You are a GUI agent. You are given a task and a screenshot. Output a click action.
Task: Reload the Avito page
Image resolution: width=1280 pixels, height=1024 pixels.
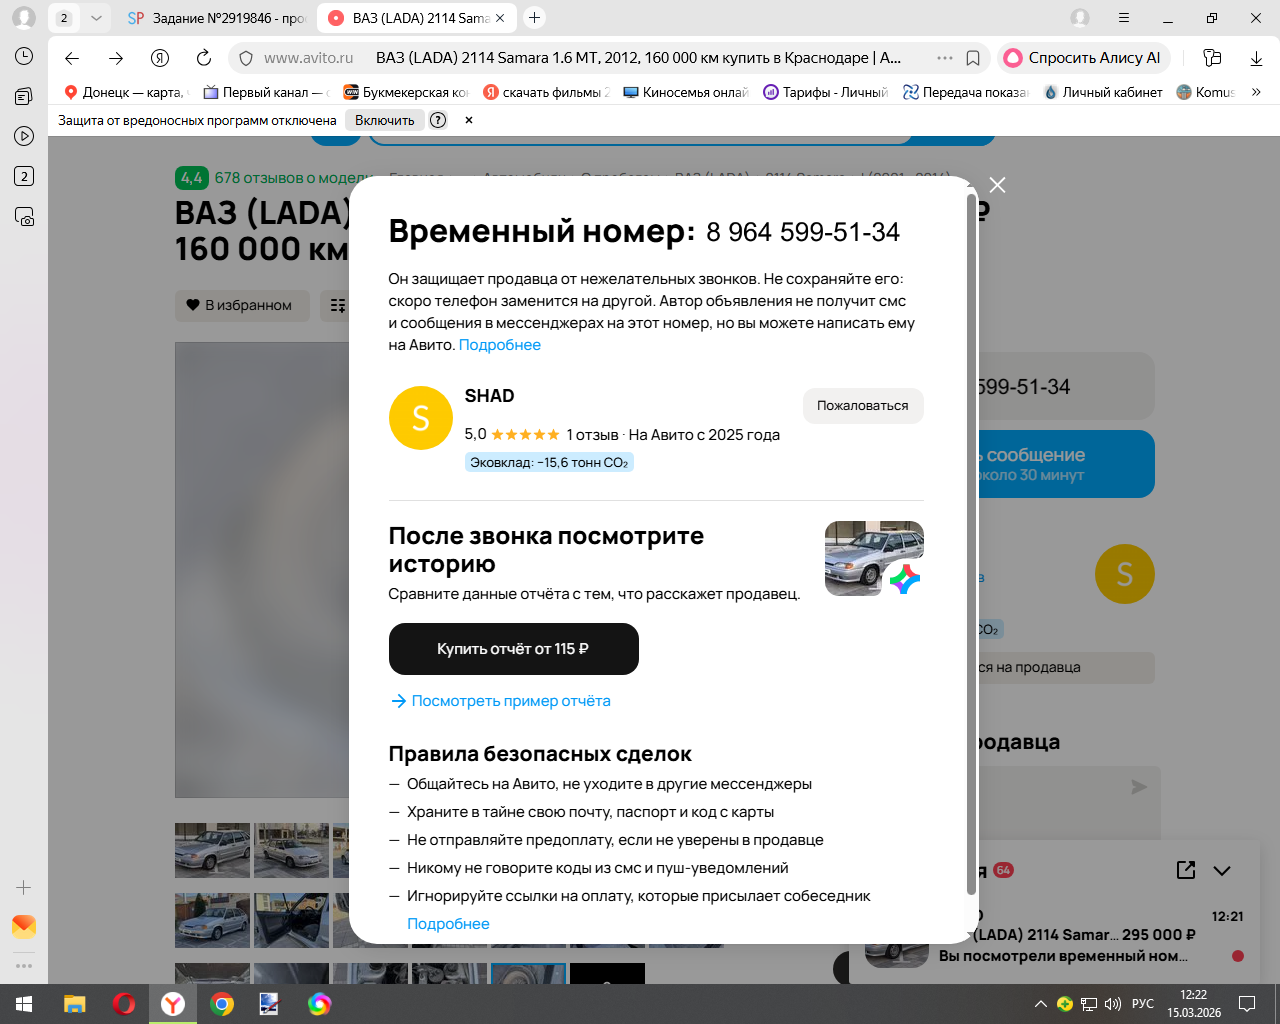[x=204, y=58]
